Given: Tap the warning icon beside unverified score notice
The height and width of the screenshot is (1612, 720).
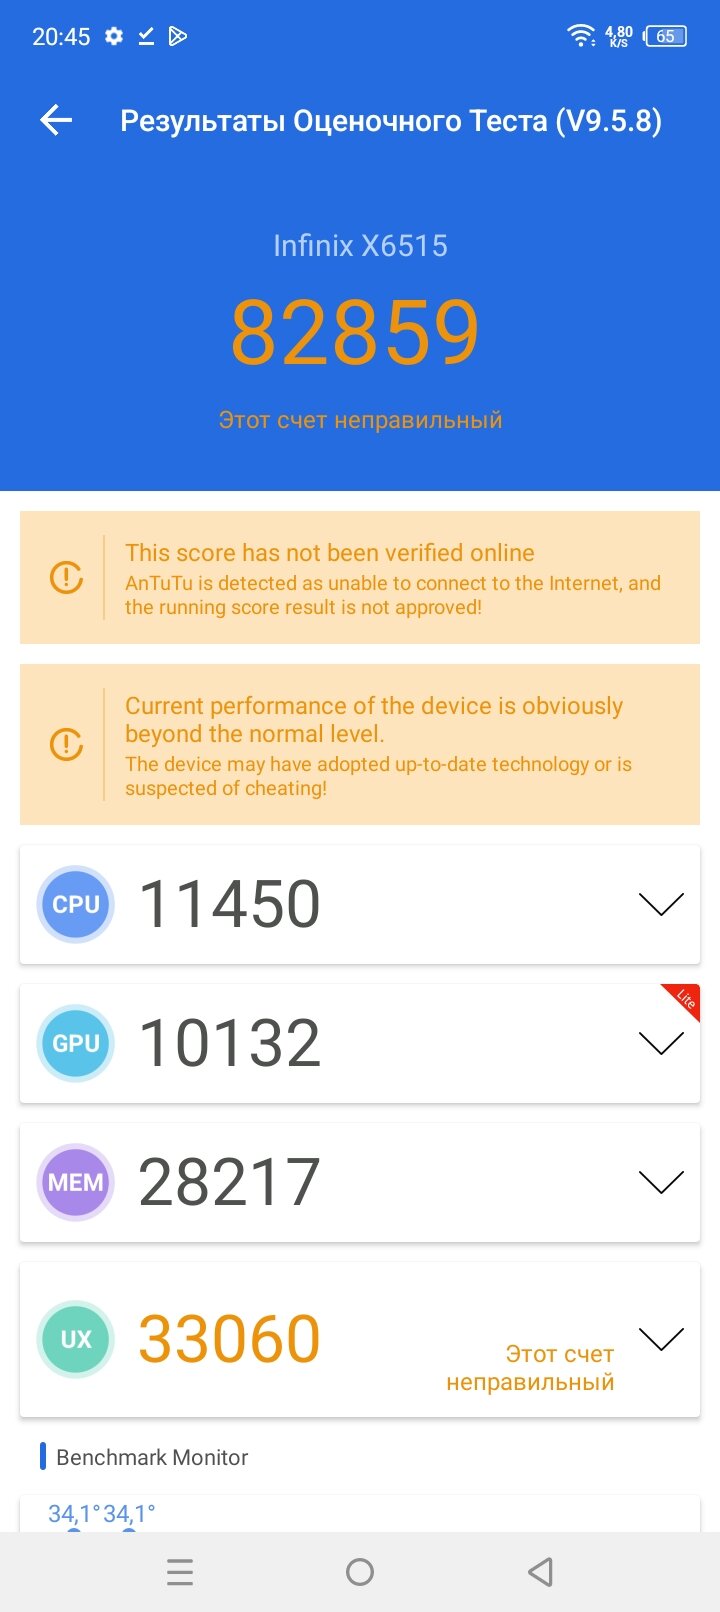Looking at the screenshot, I should pos(66,577).
